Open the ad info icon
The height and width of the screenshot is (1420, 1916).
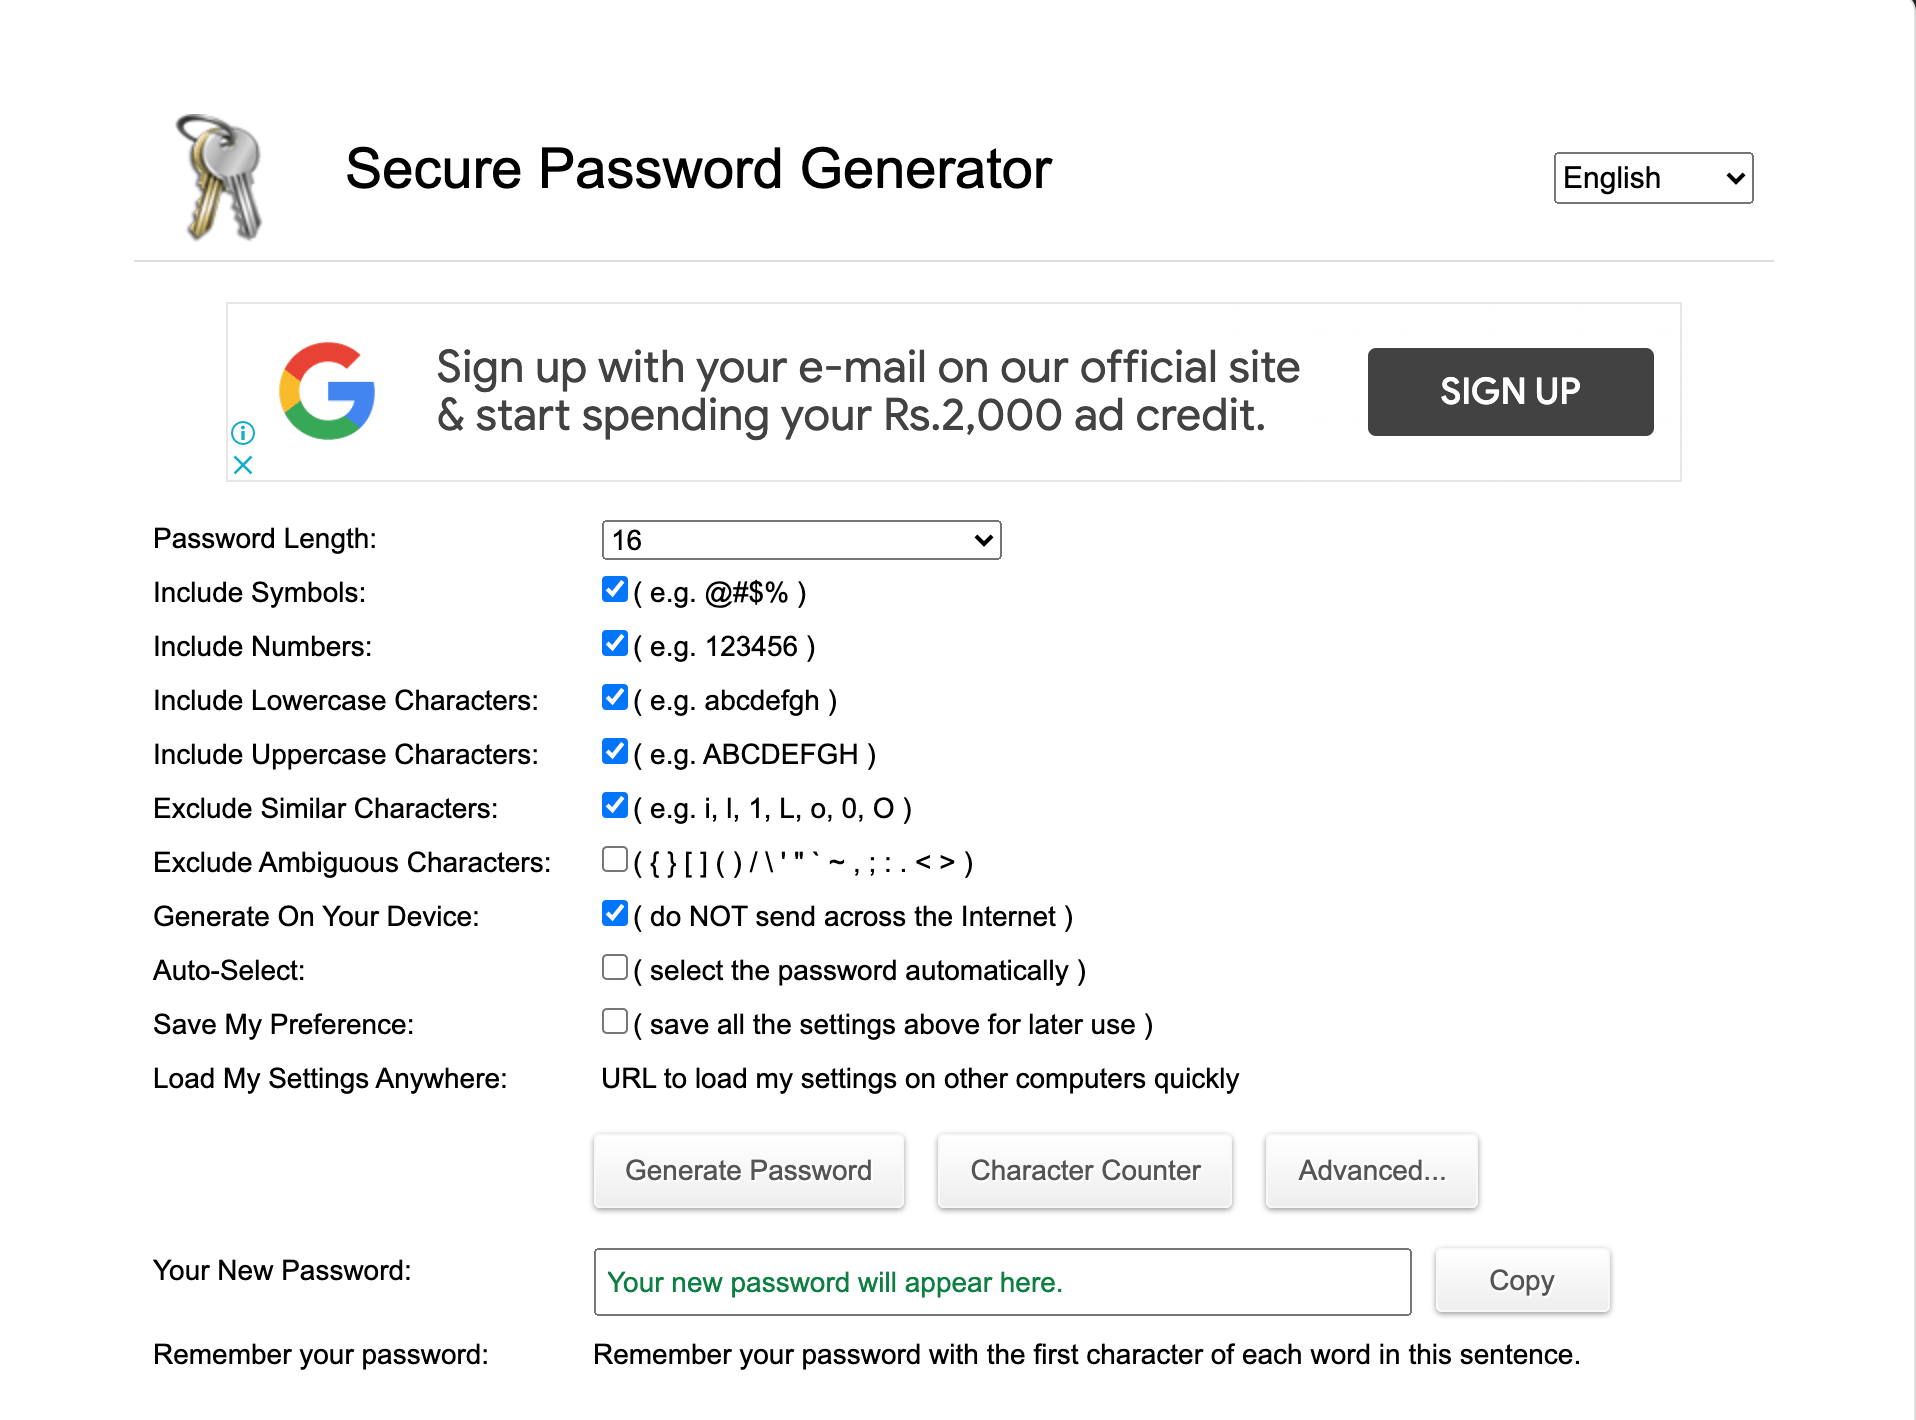point(243,433)
